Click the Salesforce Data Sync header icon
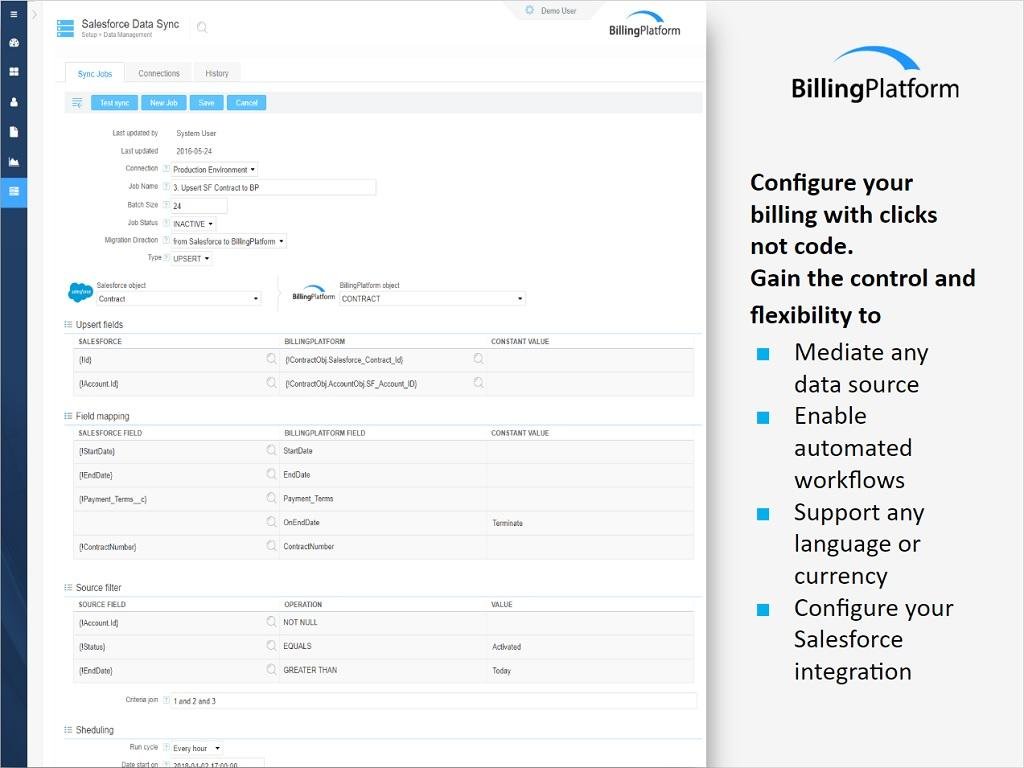This screenshot has height=768, width=1024. pyautogui.click(x=65, y=28)
